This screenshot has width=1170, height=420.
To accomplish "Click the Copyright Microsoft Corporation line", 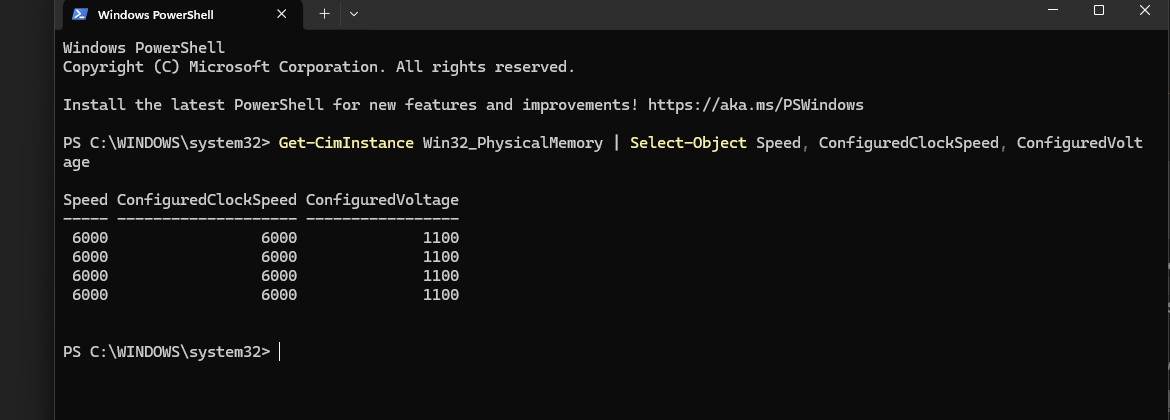I will (x=318, y=67).
